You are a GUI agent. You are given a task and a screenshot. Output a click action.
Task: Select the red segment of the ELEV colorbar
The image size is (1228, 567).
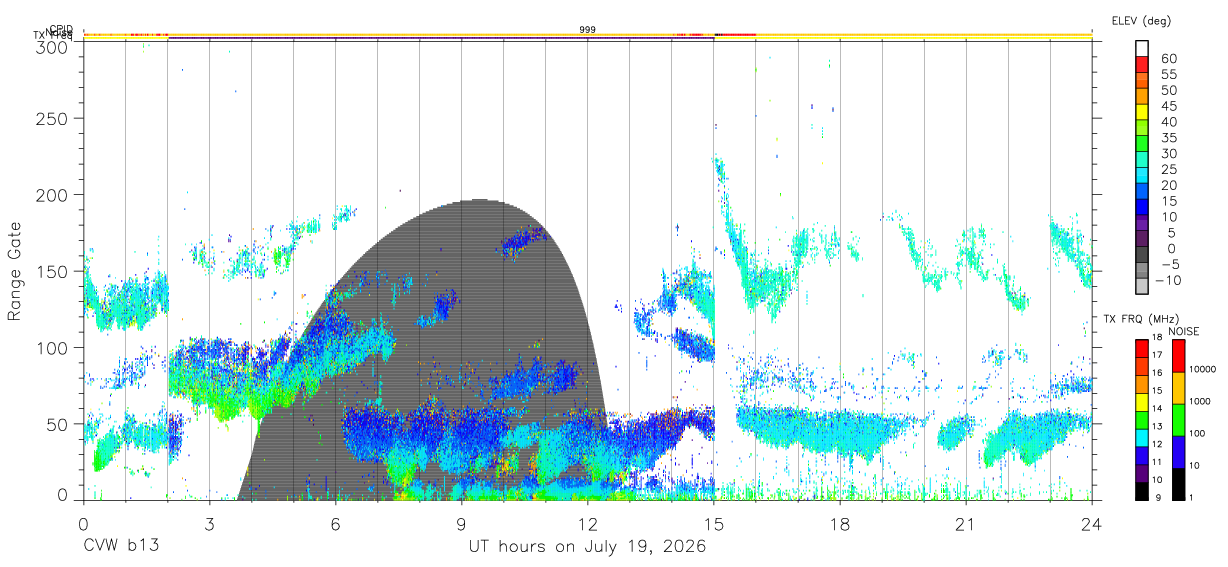click(1142, 63)
